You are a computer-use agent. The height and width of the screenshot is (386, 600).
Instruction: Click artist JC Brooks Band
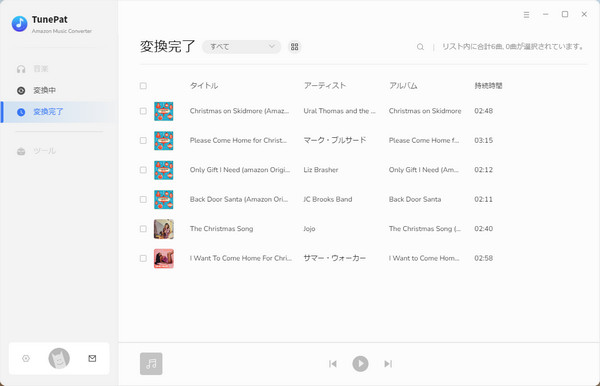point(328,199)
